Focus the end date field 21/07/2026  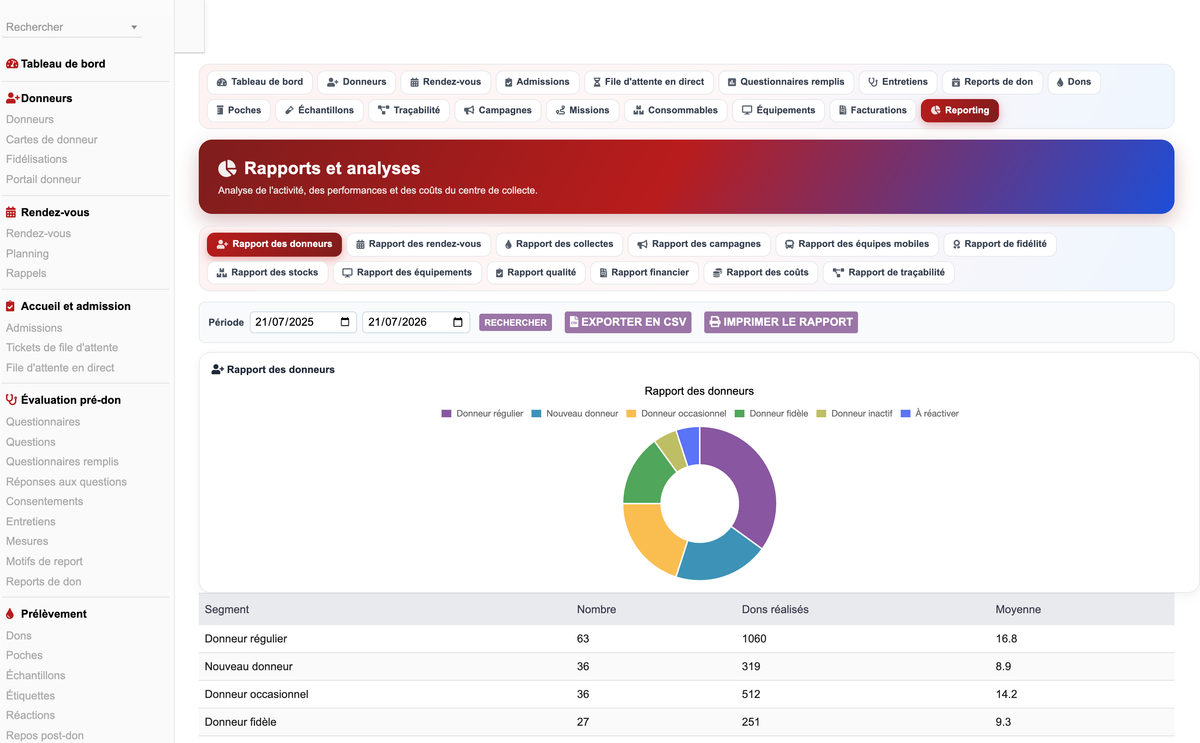(x=416, y=322)
